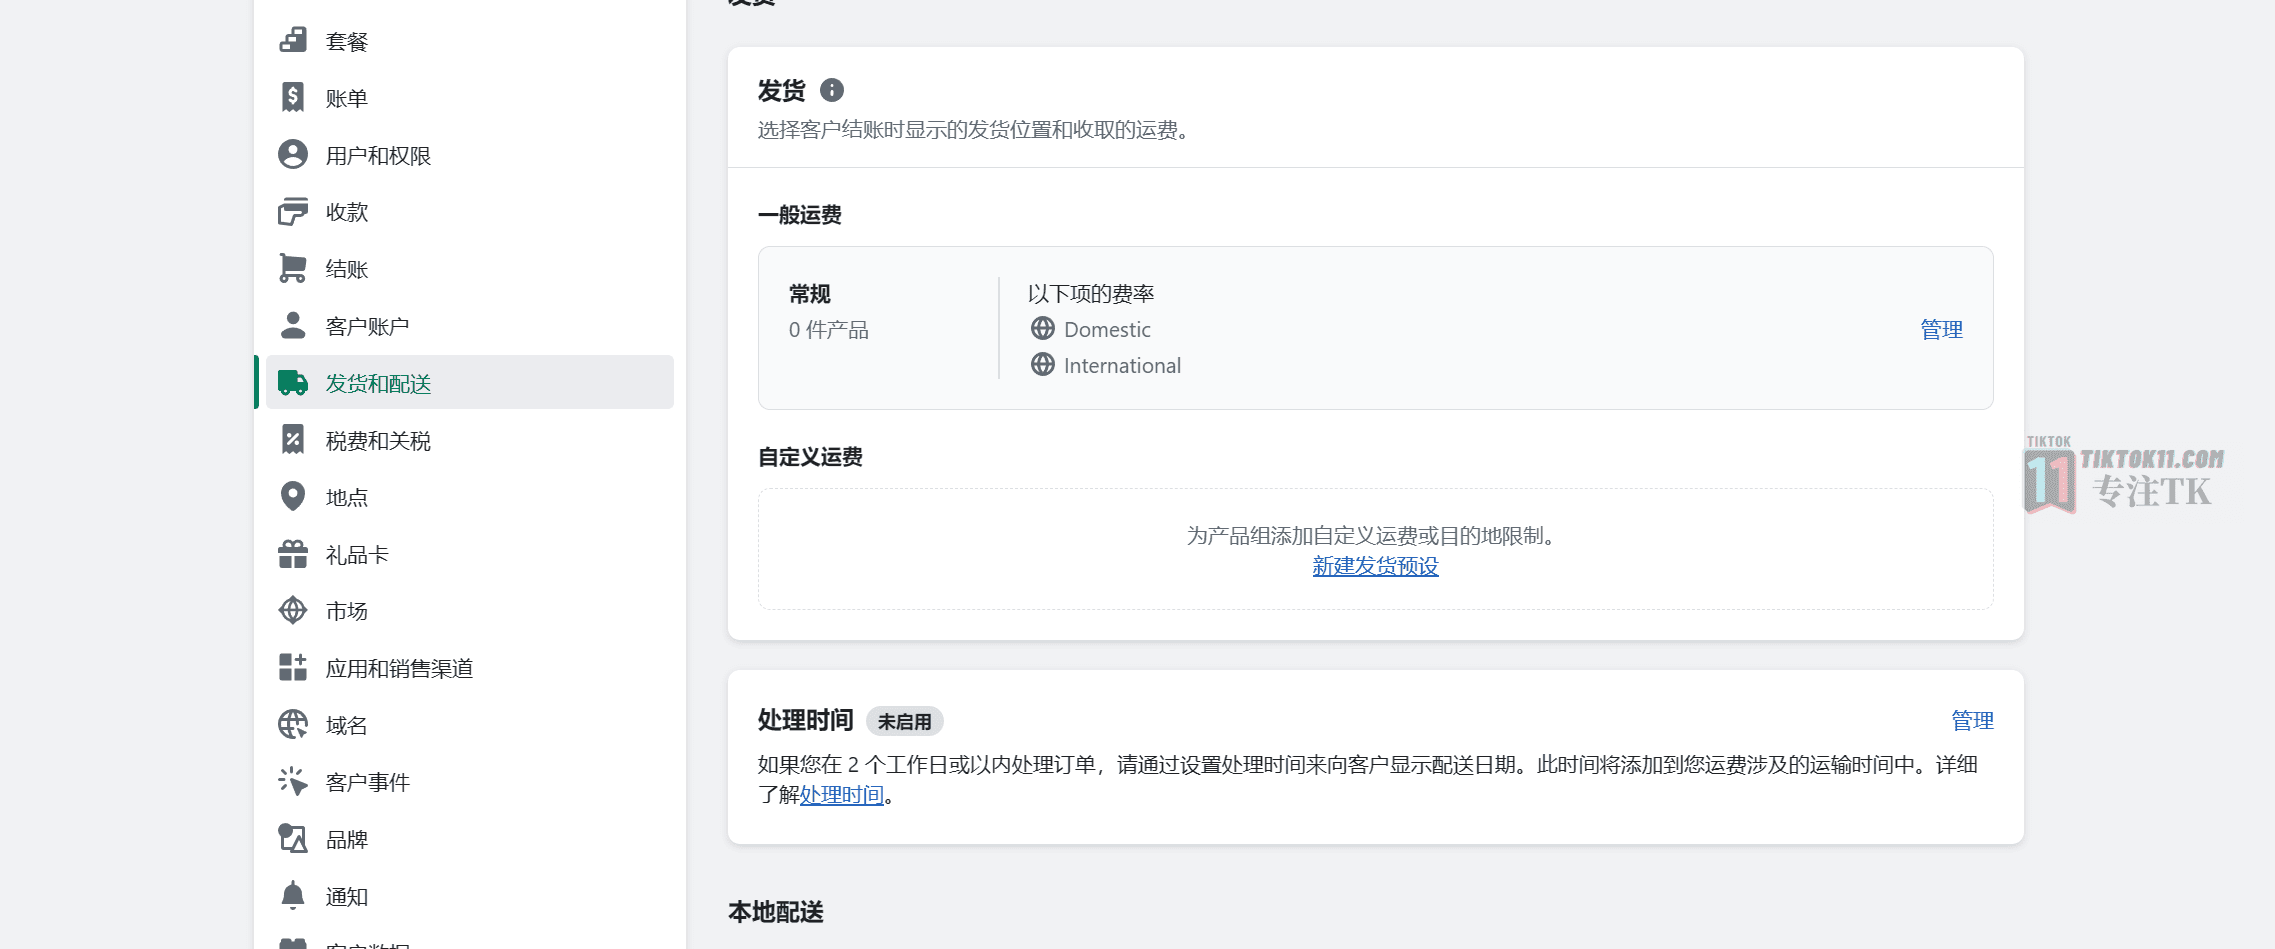The width and height of the screenshot is (2275, 949).
Task: Click 管理 next to 处理时间
Action: 1972,720
